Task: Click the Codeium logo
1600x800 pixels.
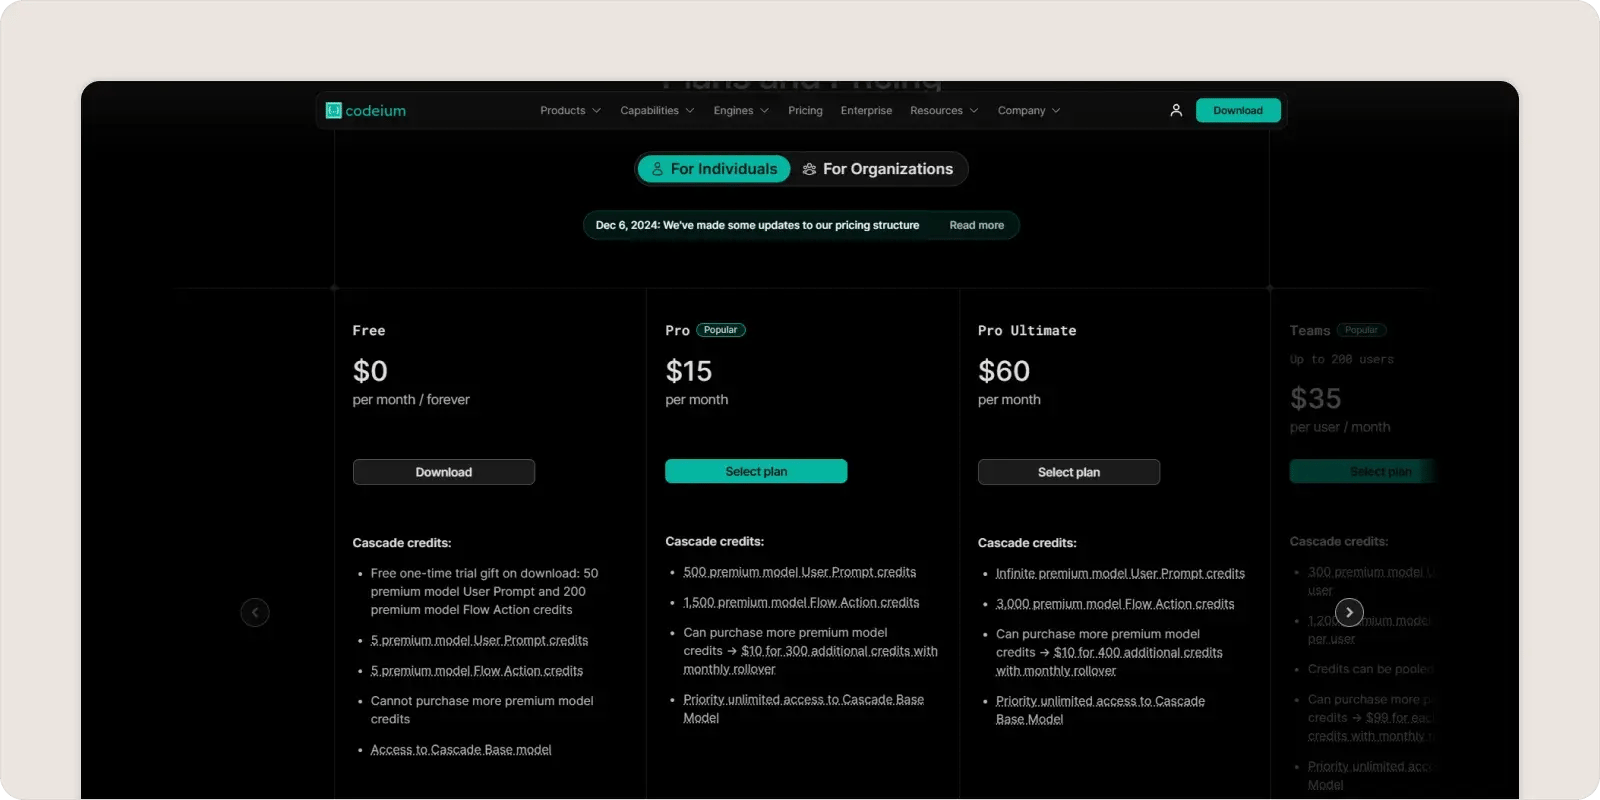Action: pyautogui.click(x=366, y=111)
